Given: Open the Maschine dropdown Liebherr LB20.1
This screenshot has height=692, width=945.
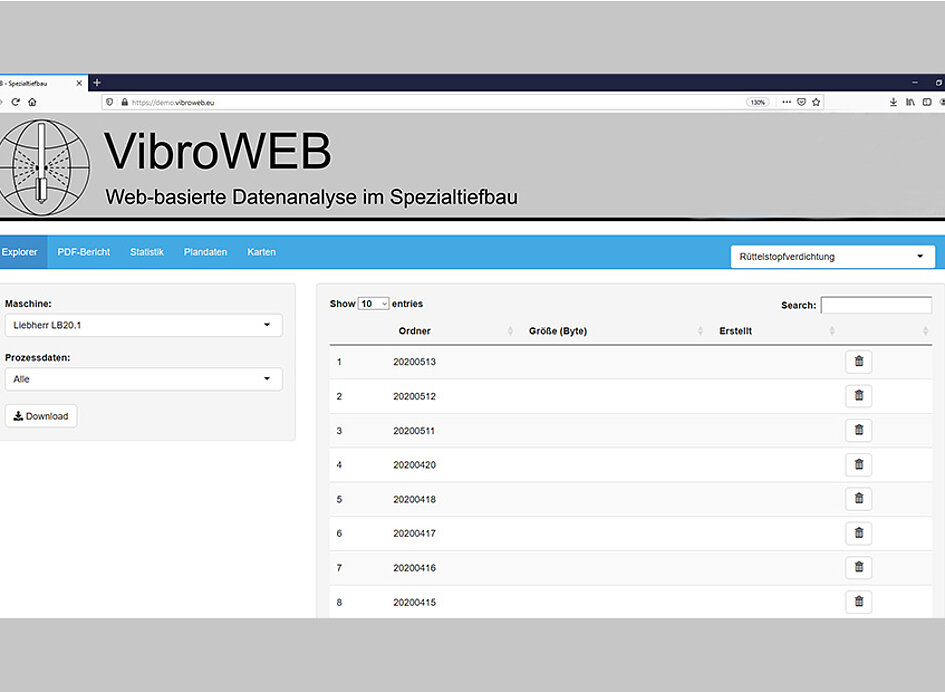Looking at the screenshot, I should [x=143, y=325].
